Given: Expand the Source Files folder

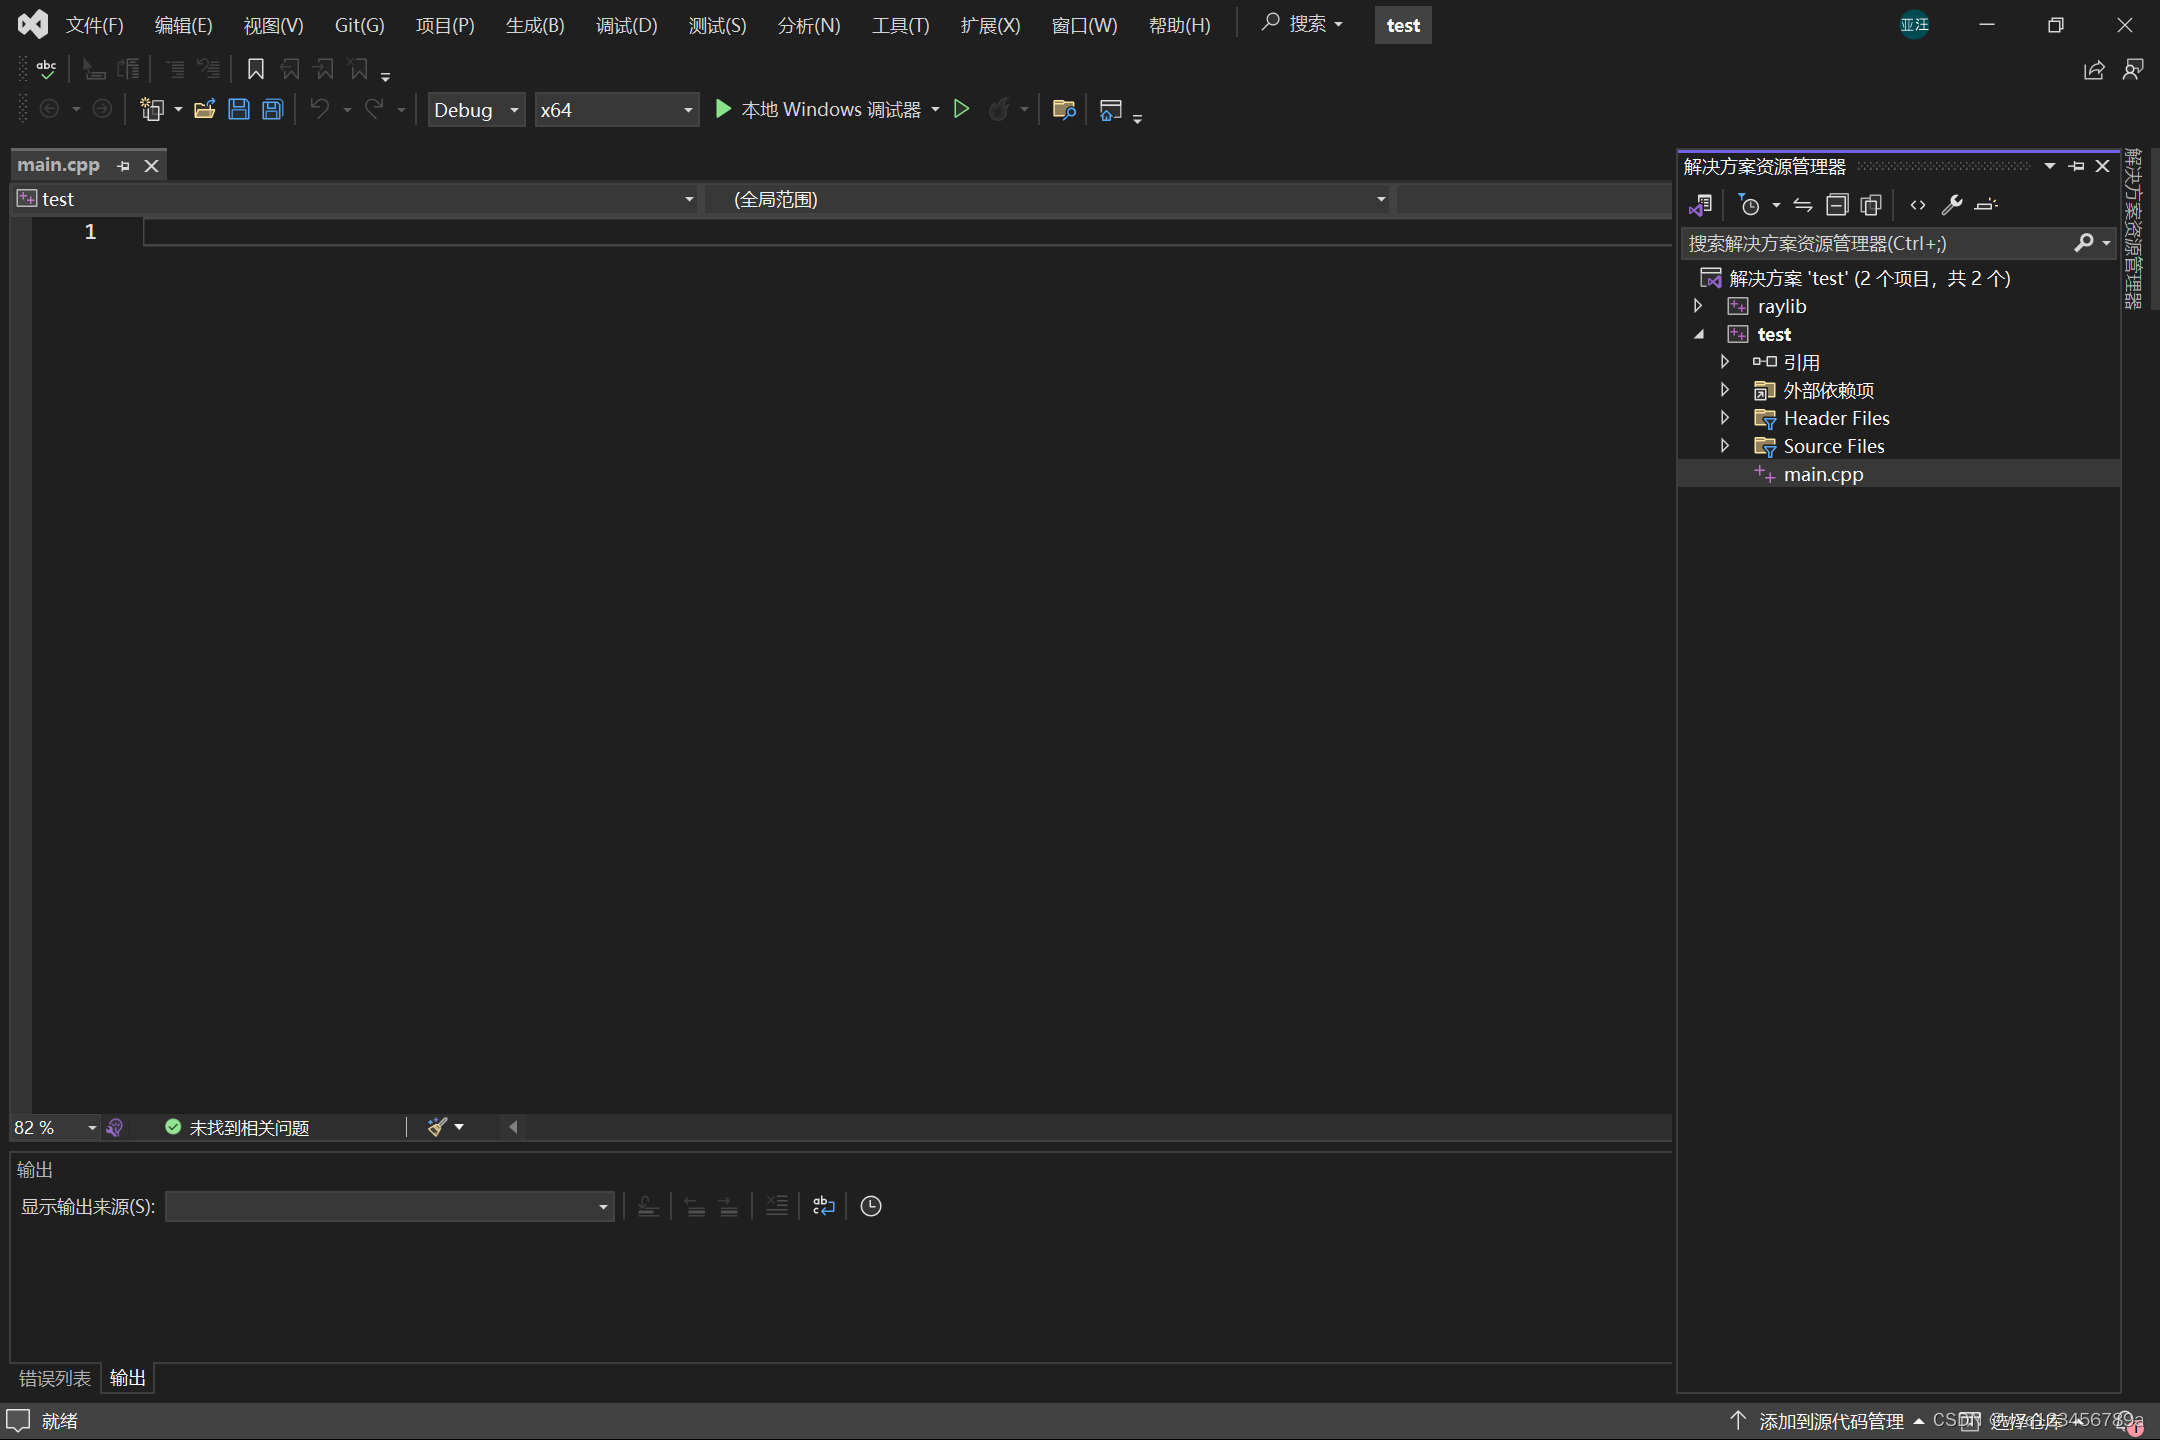Looking at the screenshot, I should [1725, 446].
